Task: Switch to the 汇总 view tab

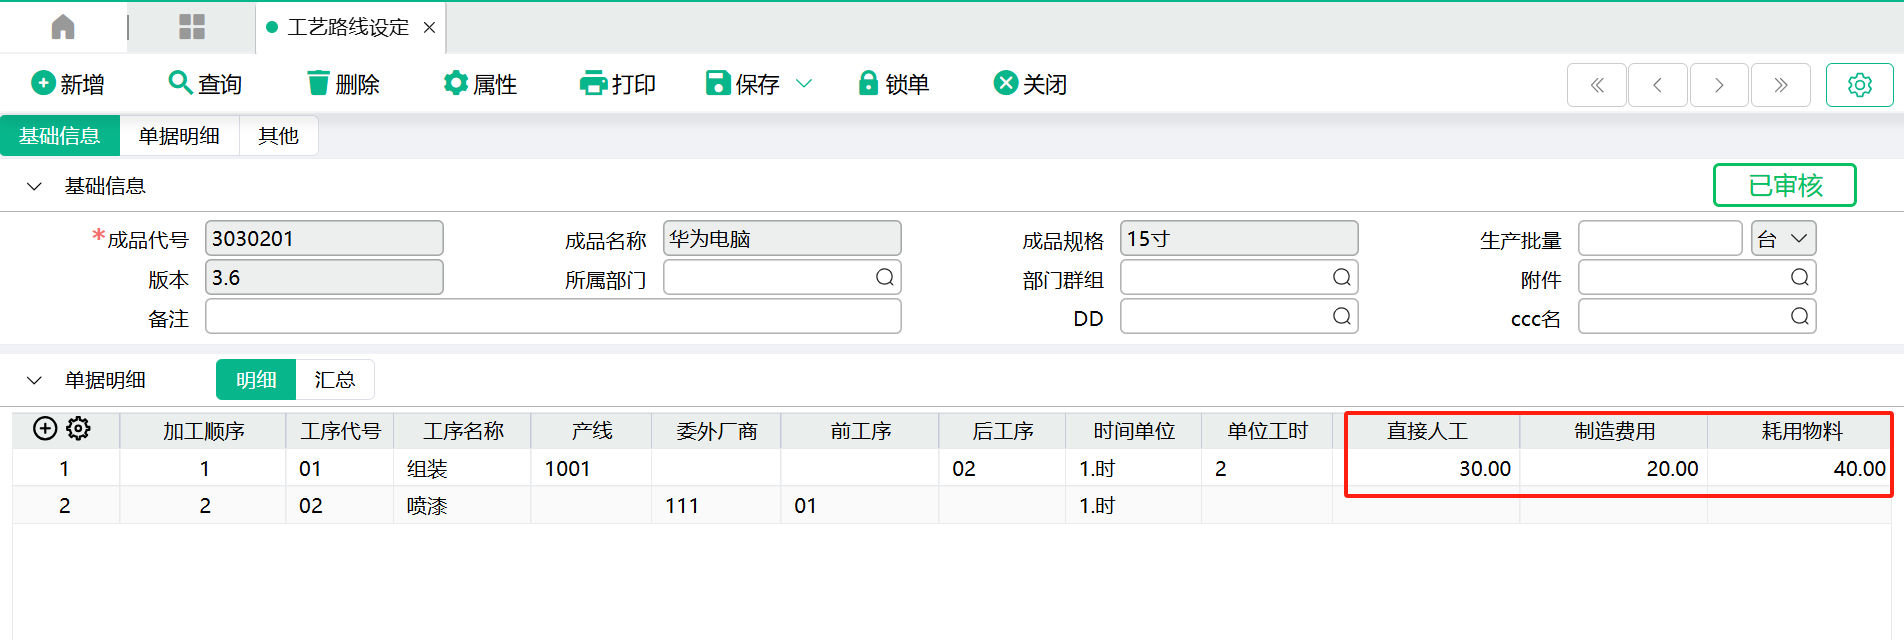Action: coord(334,380)
